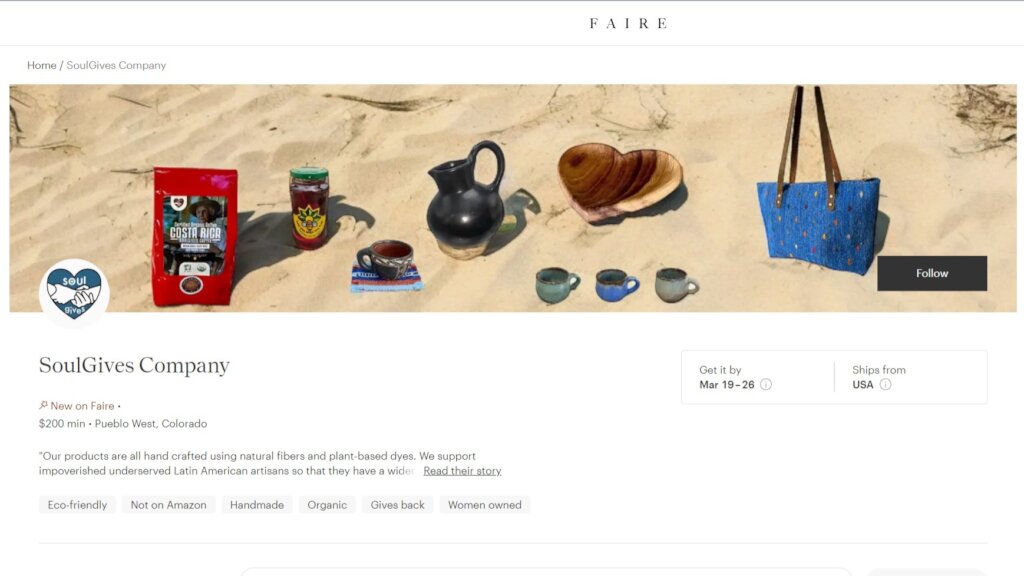1024x576 pixels.
Task: Select the Eco-friendly tag
Action: [x=77, y=505]
